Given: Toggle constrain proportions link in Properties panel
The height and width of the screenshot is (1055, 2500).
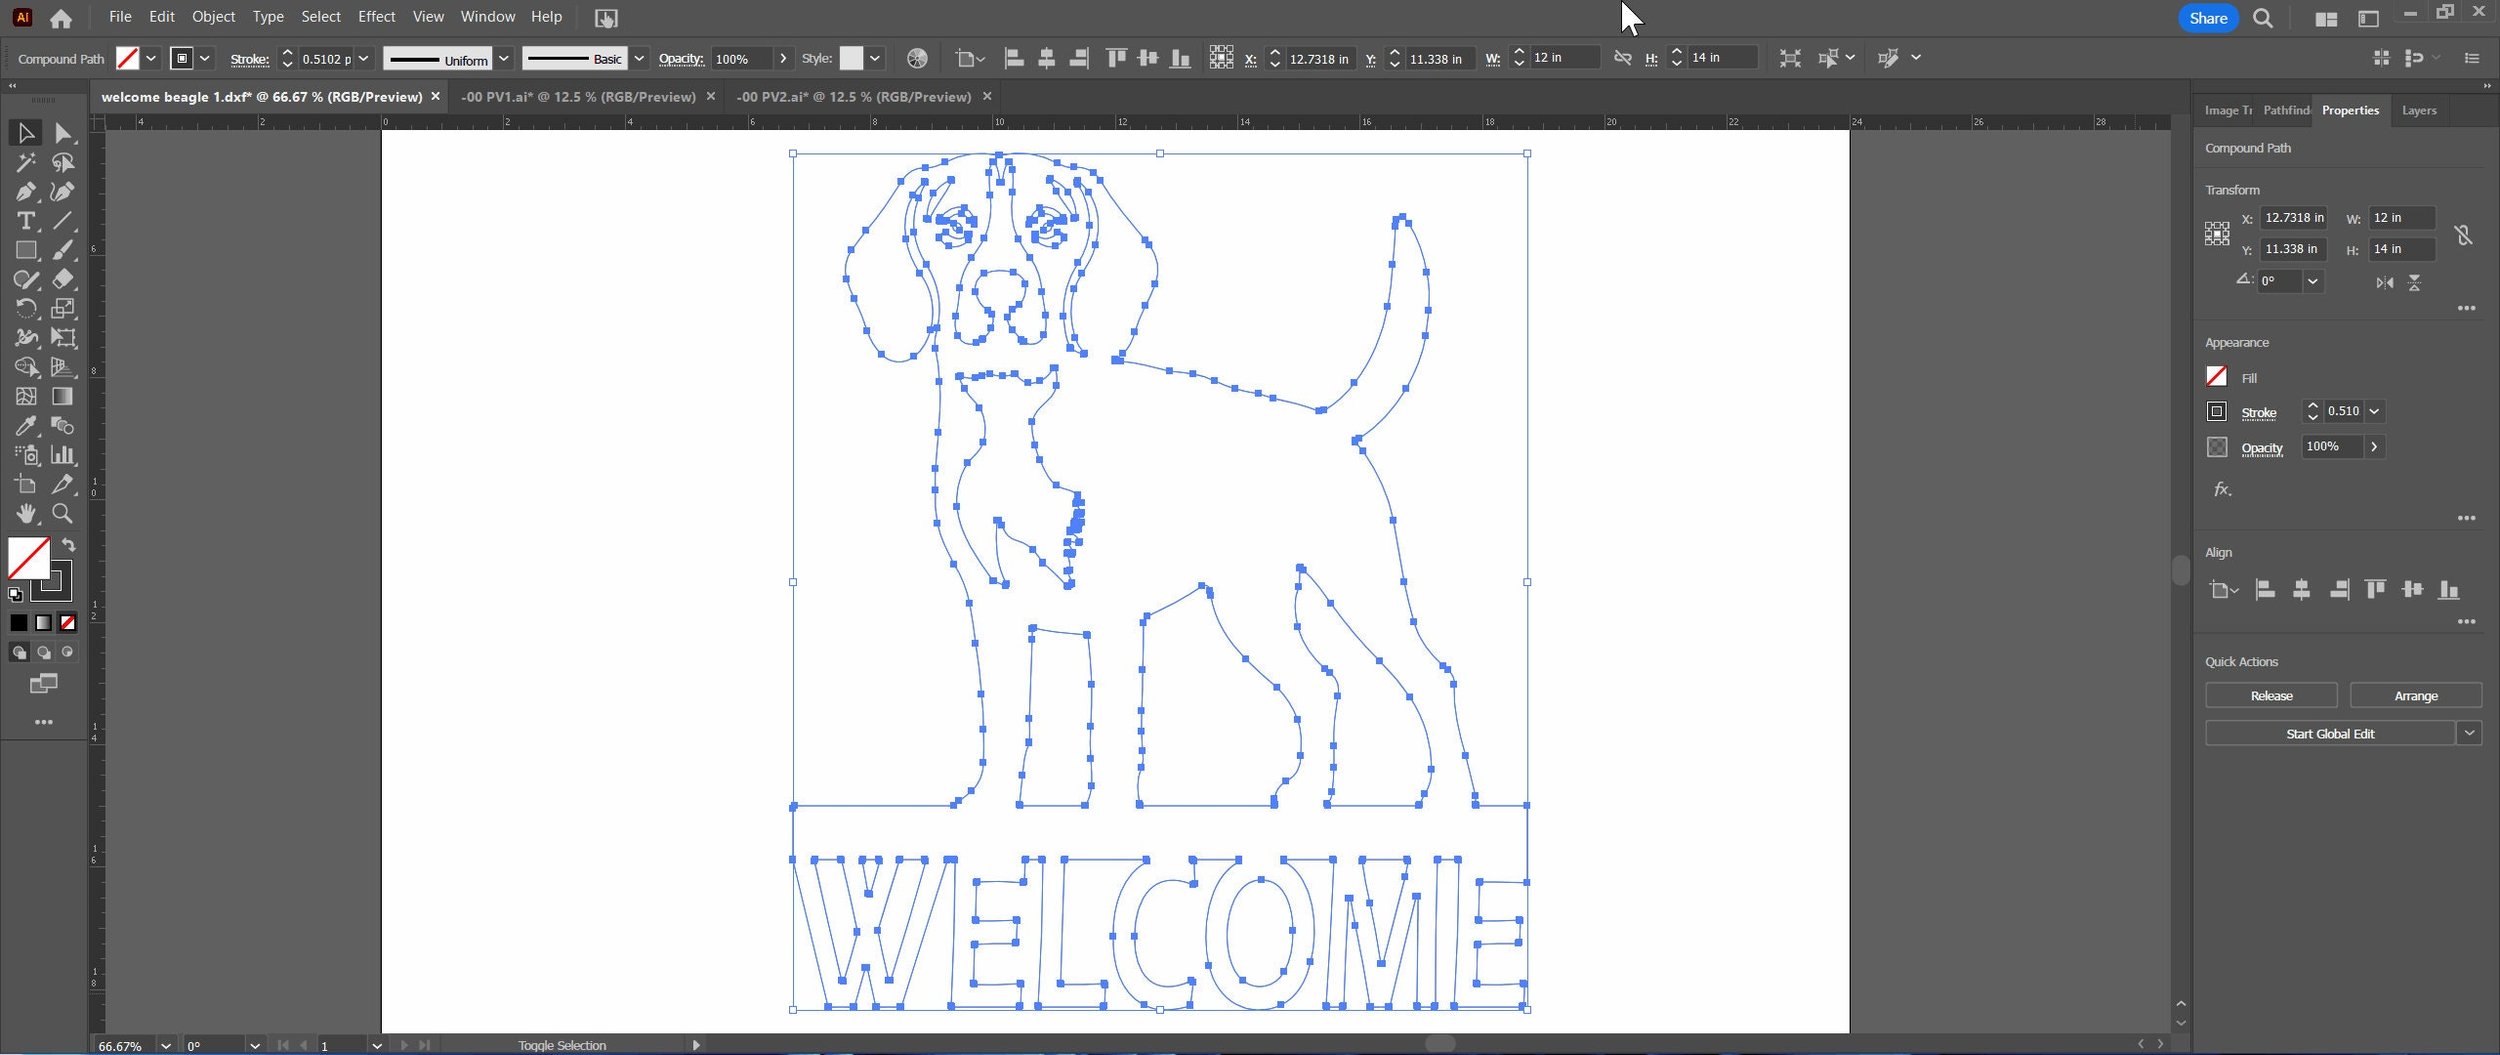Looking at the screenshot, I should tap(2463, 235).
